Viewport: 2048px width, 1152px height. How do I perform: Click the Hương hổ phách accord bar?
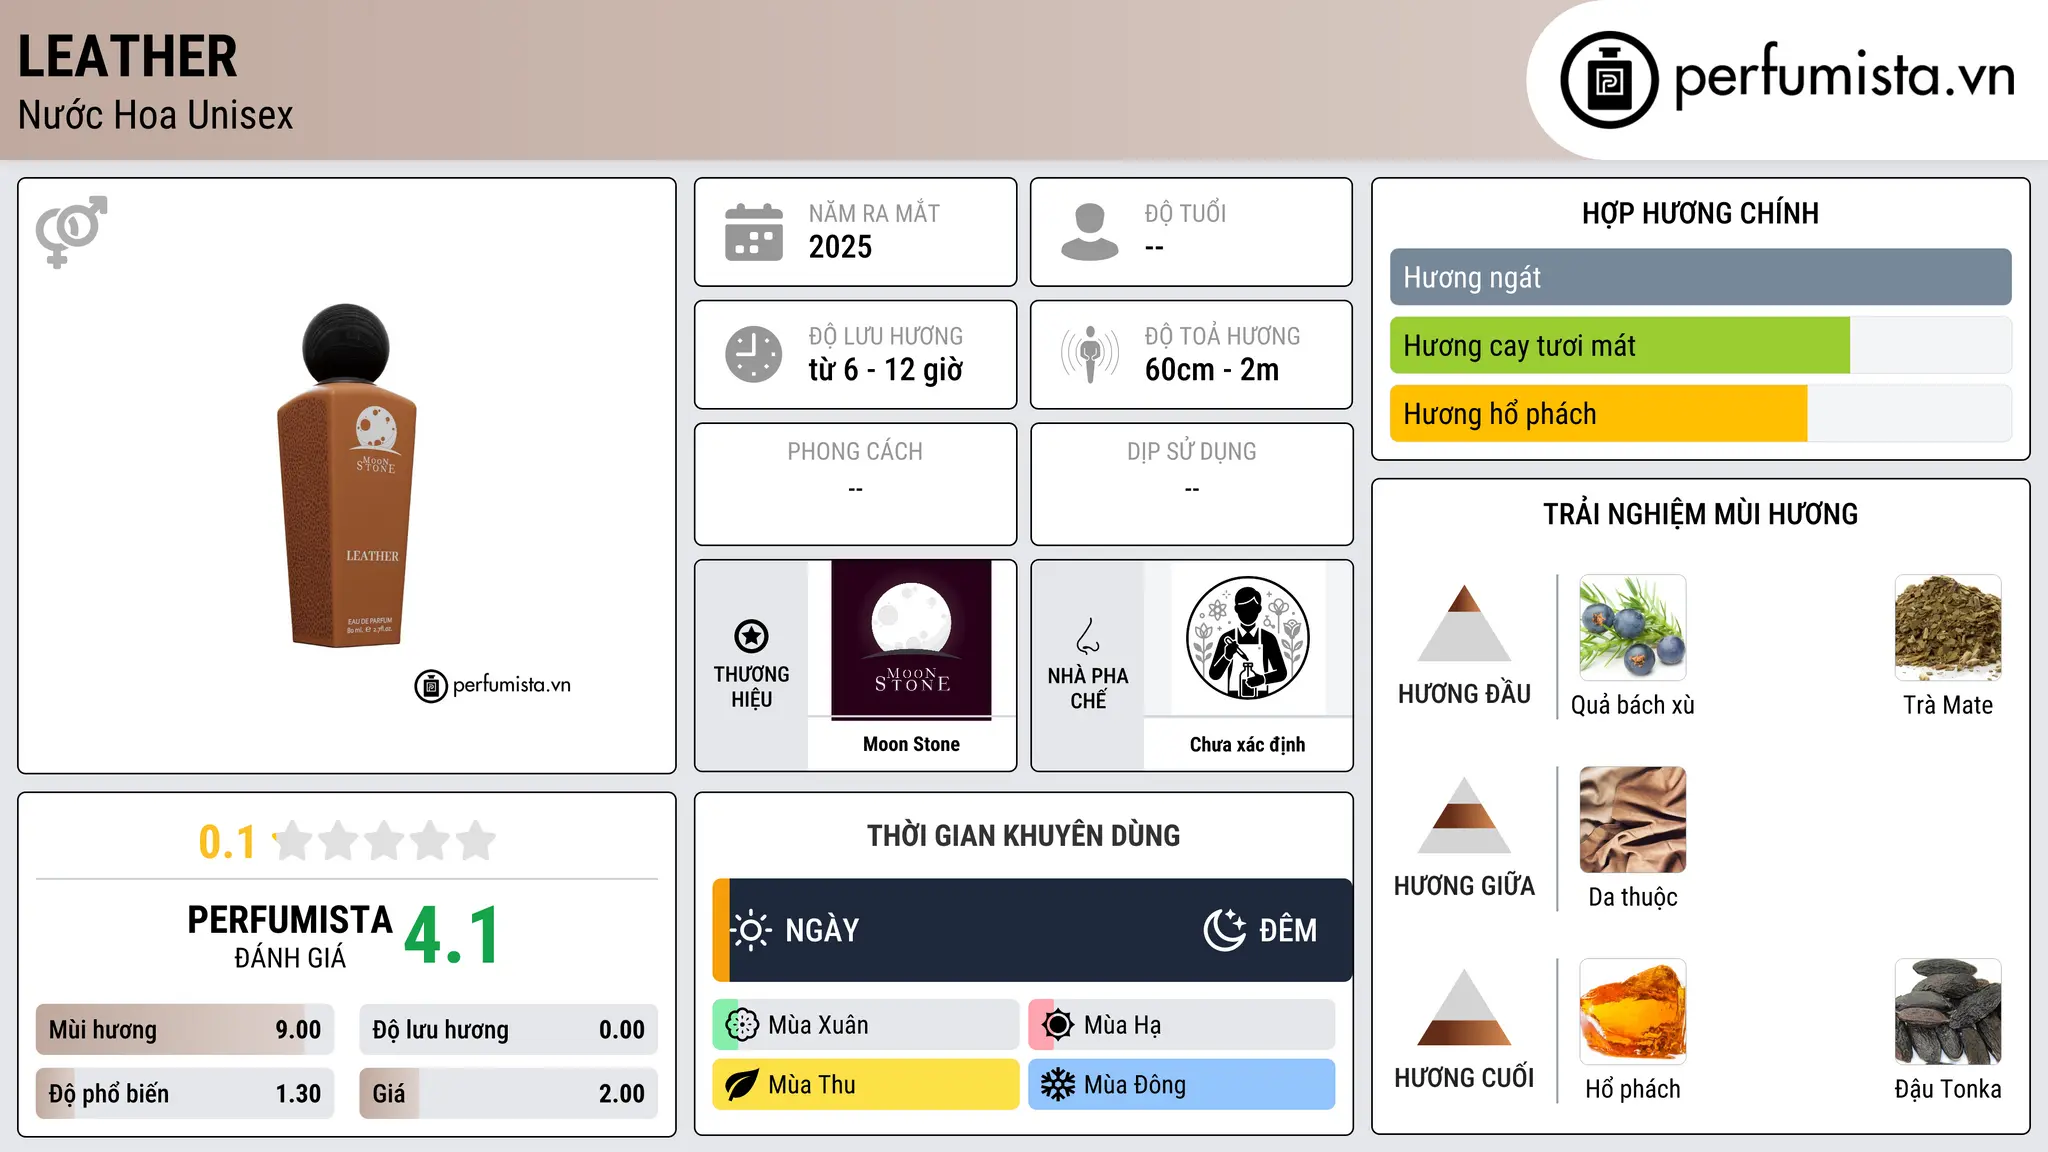1700,413
